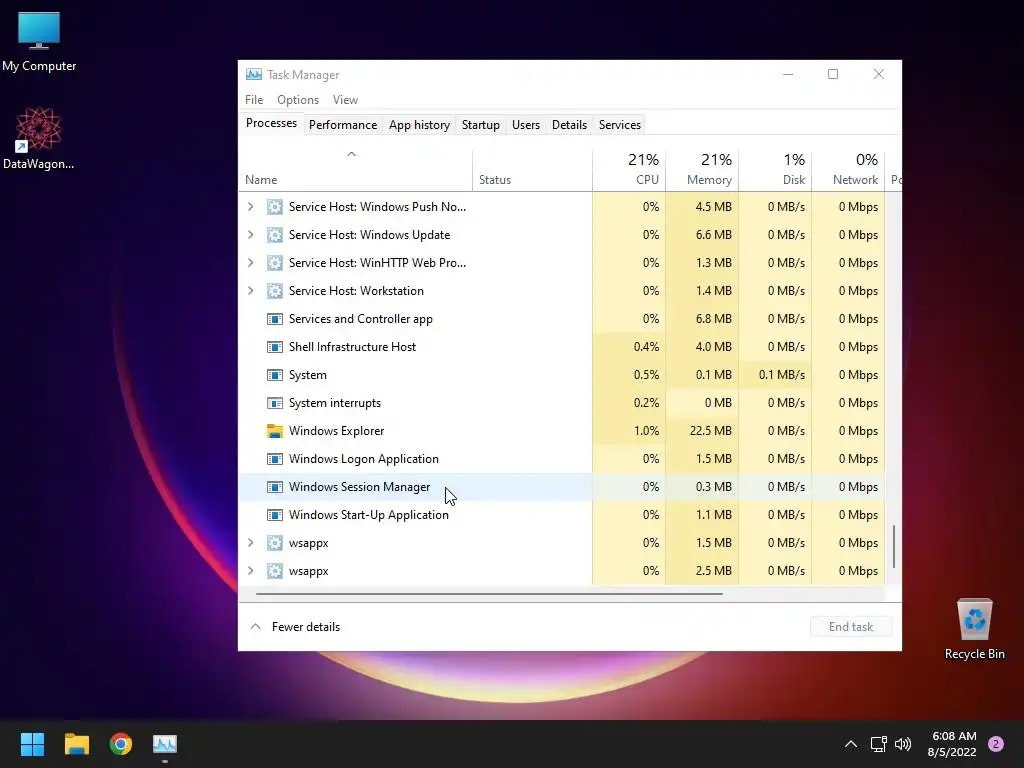
Task: Expand the first wsappx row (1.5 MB)
Action: [x=251, y=543]
